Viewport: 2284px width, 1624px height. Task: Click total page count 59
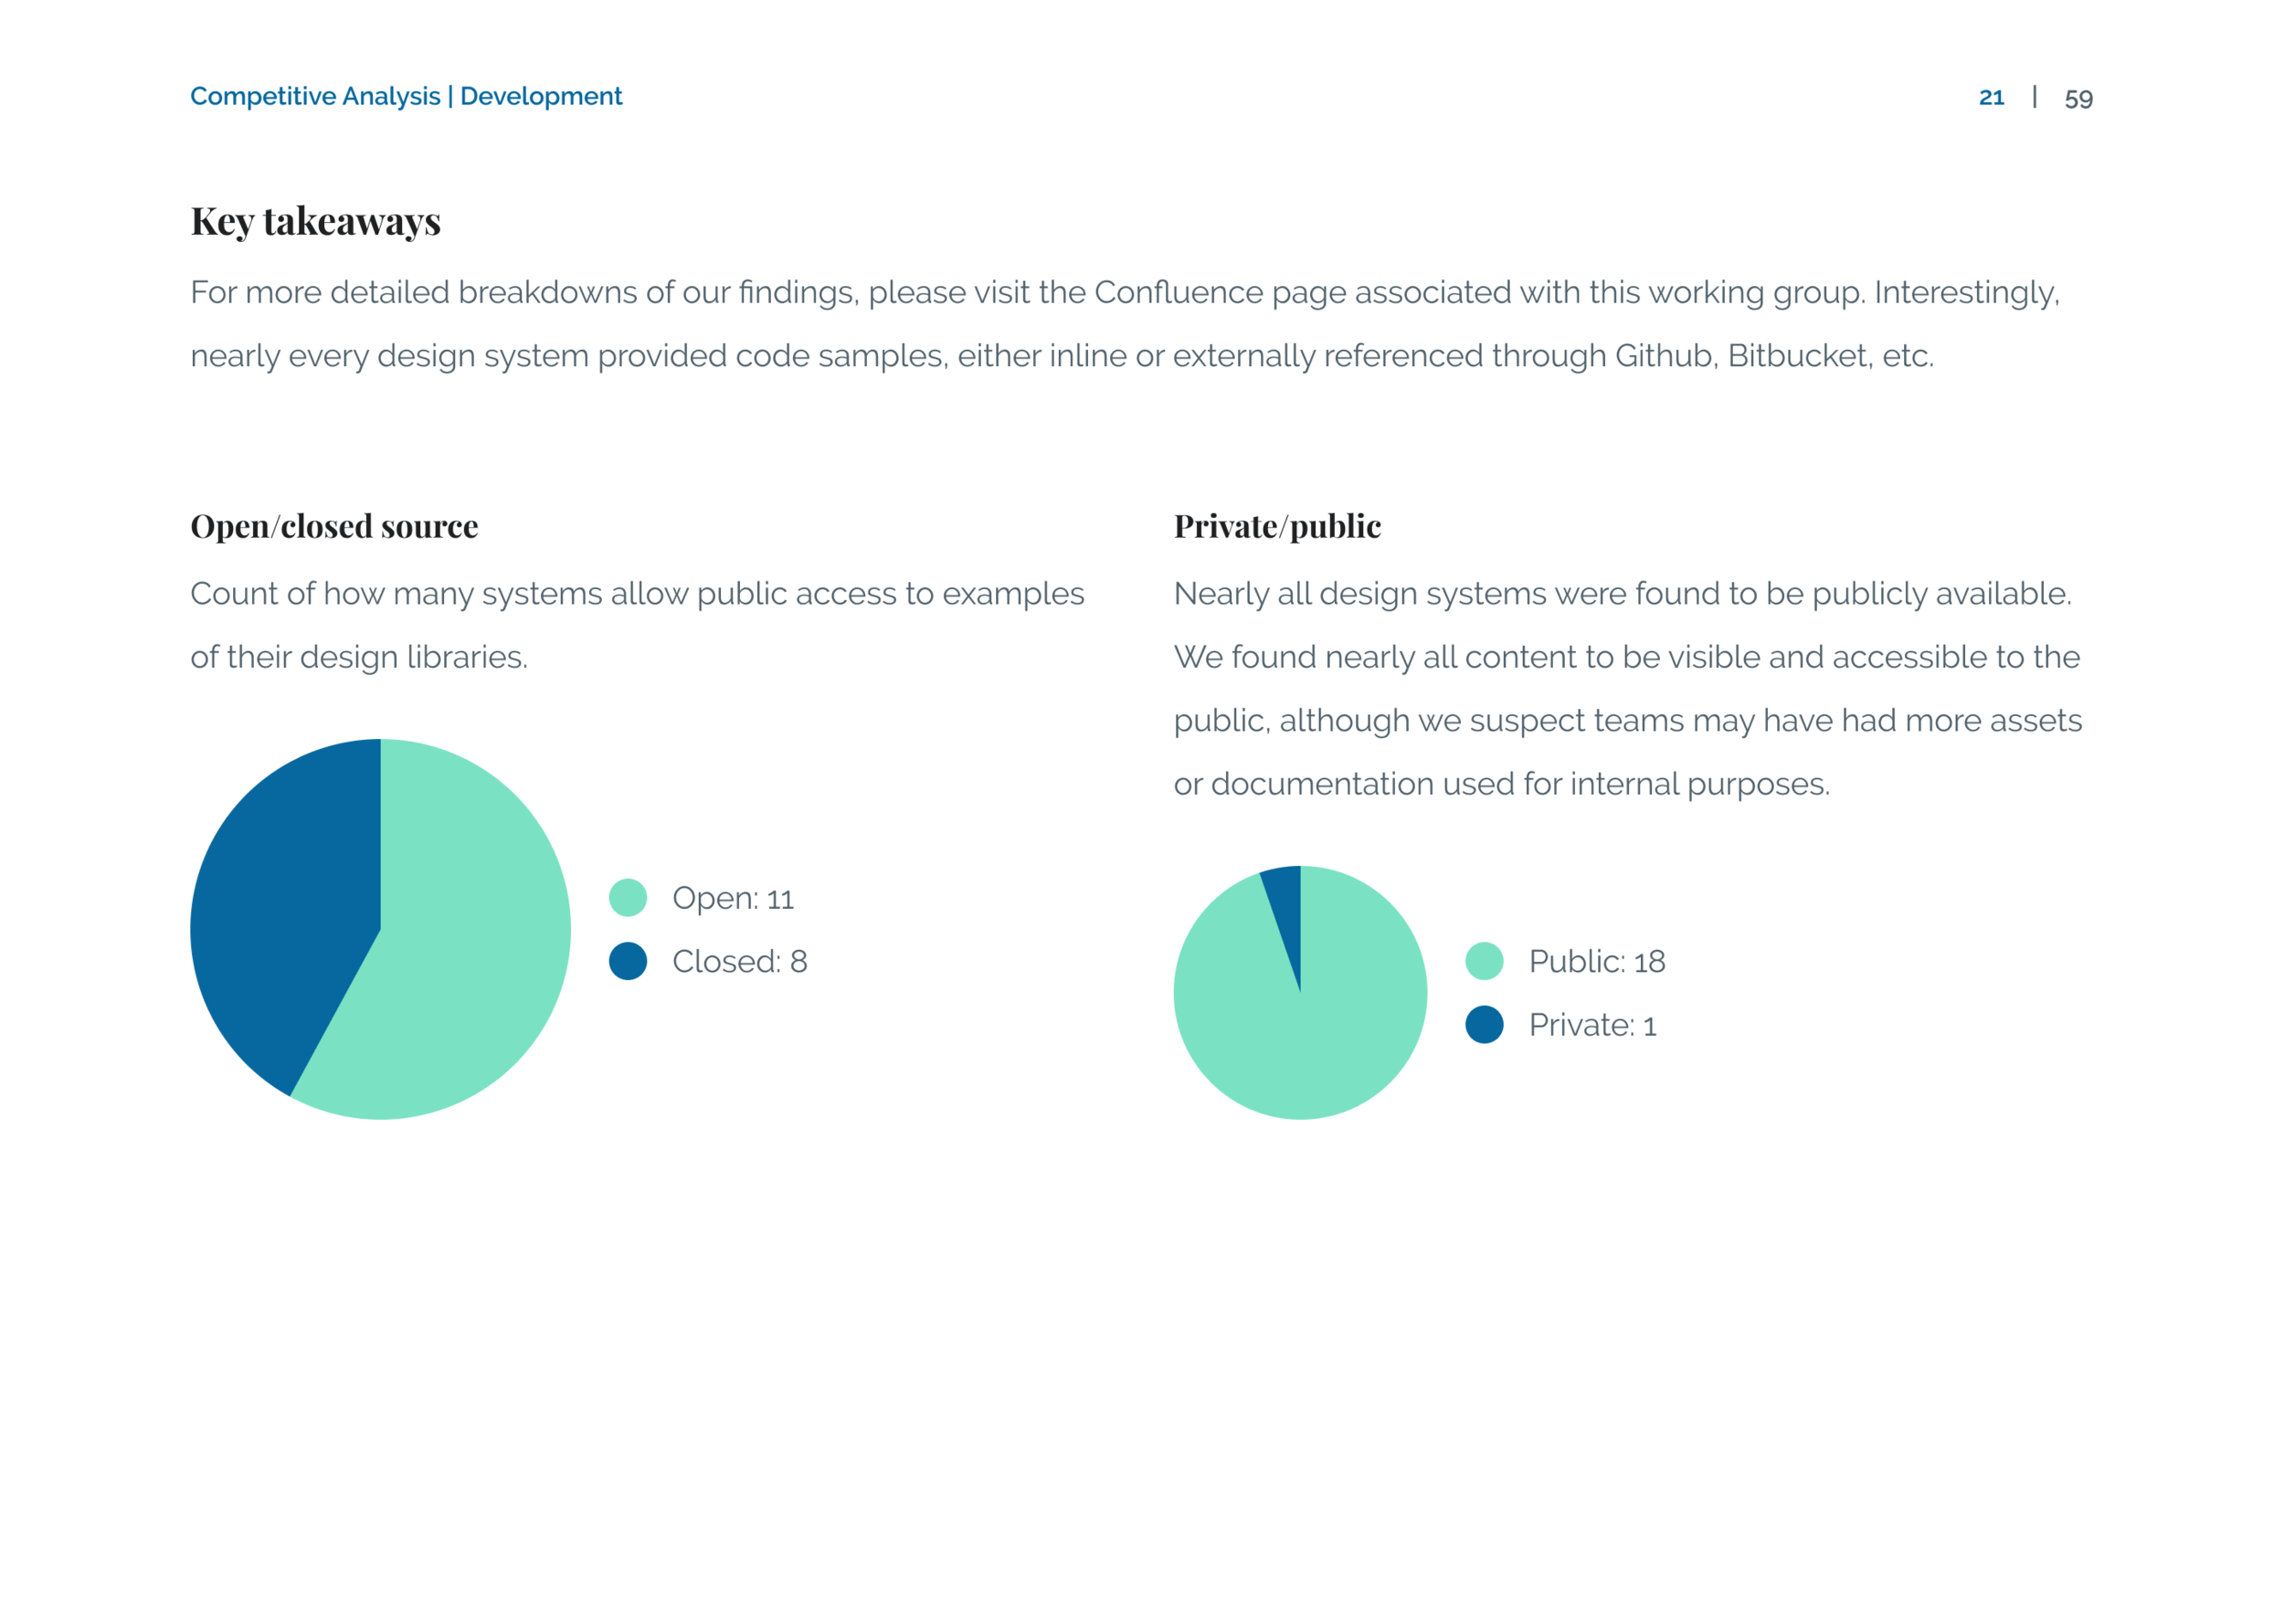coord(2078,98)
